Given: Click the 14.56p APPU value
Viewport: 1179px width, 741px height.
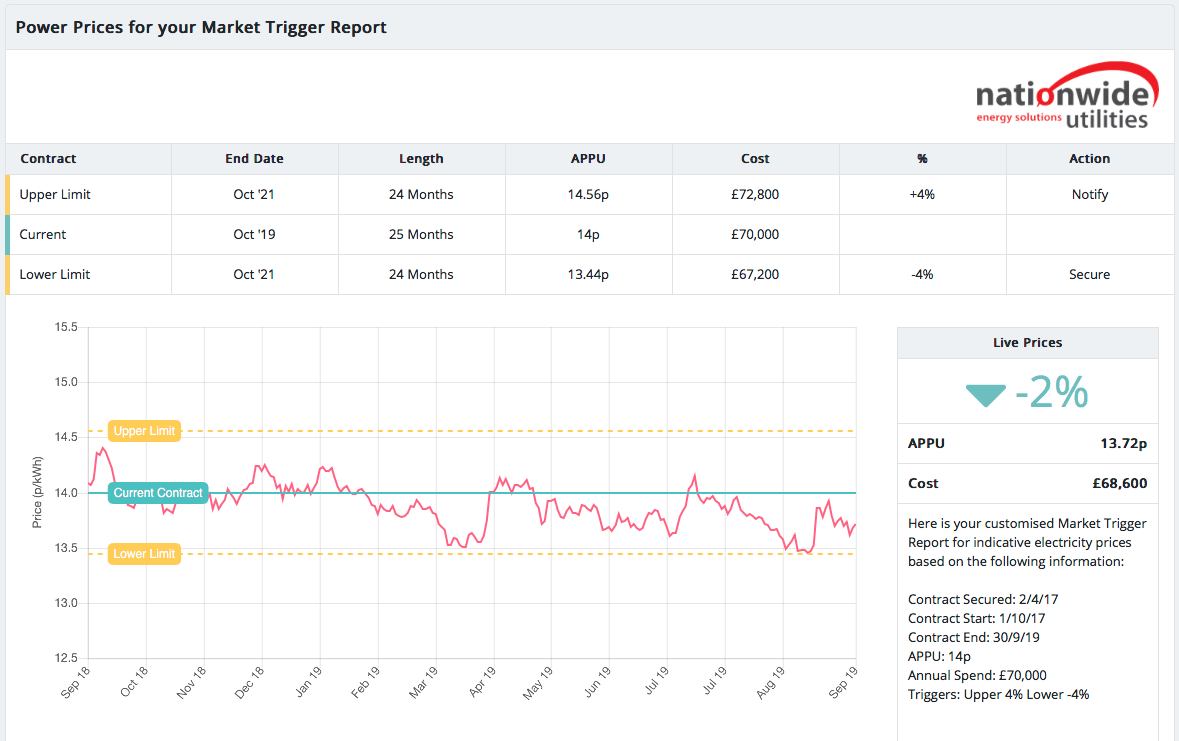Looking at the screenshot, I should [588, 194].
